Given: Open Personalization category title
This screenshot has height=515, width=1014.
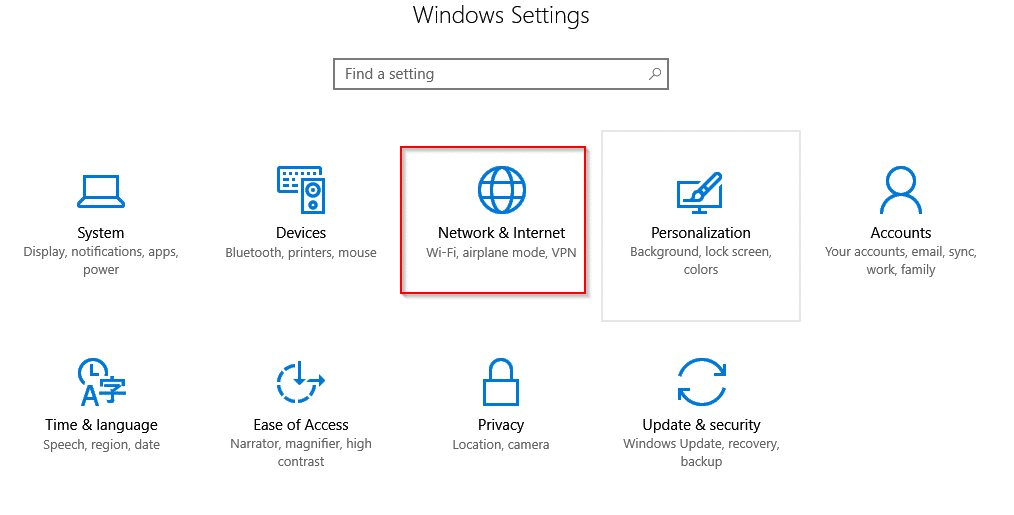Looking at the screenshot, I should coord(701,233).
